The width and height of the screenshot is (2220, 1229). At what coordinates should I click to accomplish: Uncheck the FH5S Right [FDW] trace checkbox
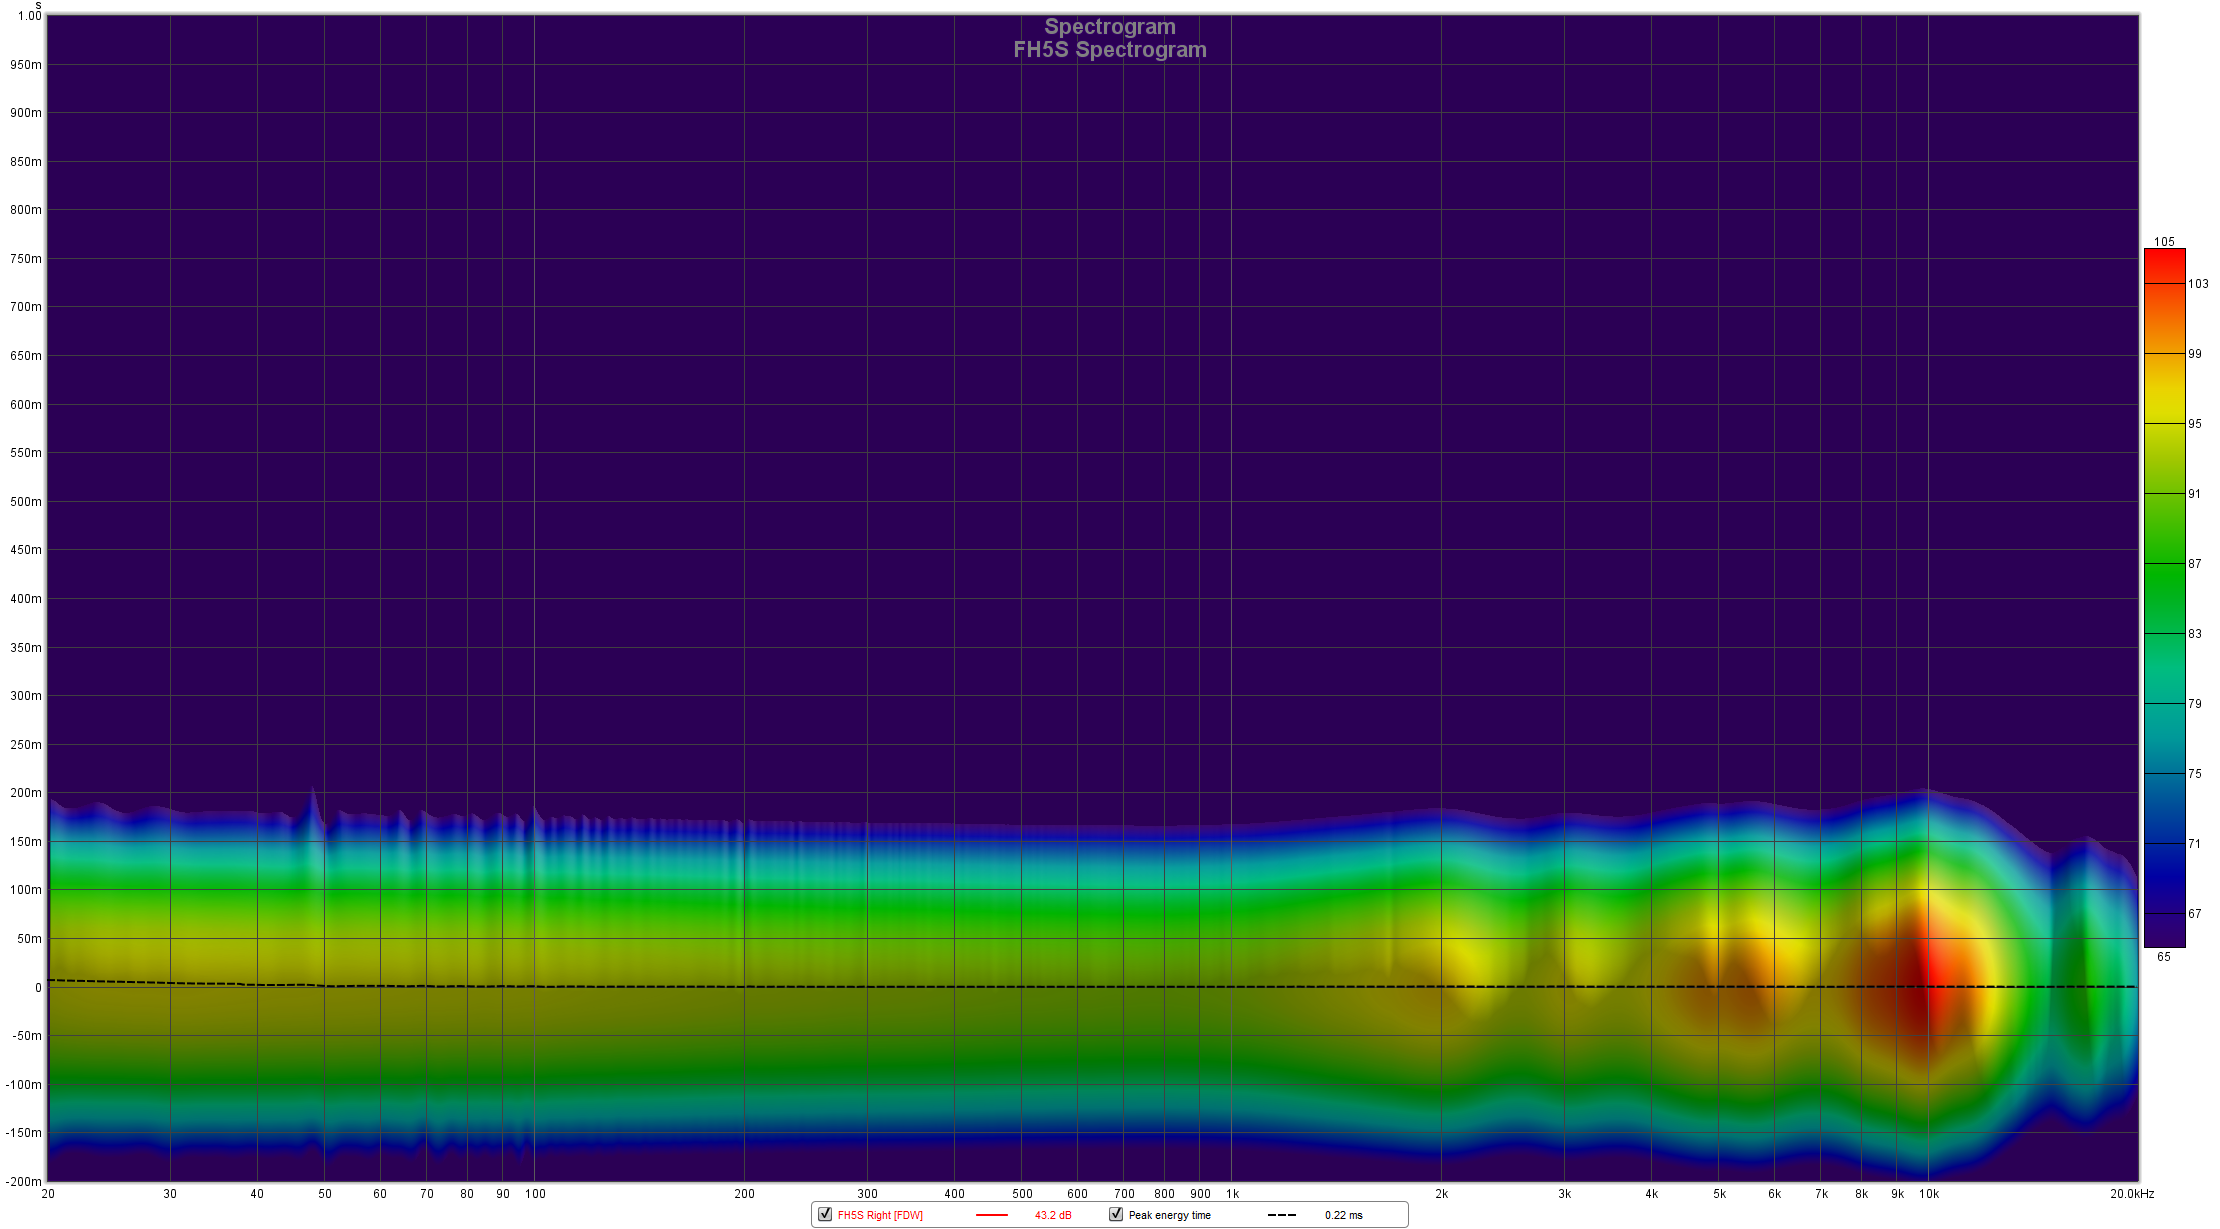825,1214
